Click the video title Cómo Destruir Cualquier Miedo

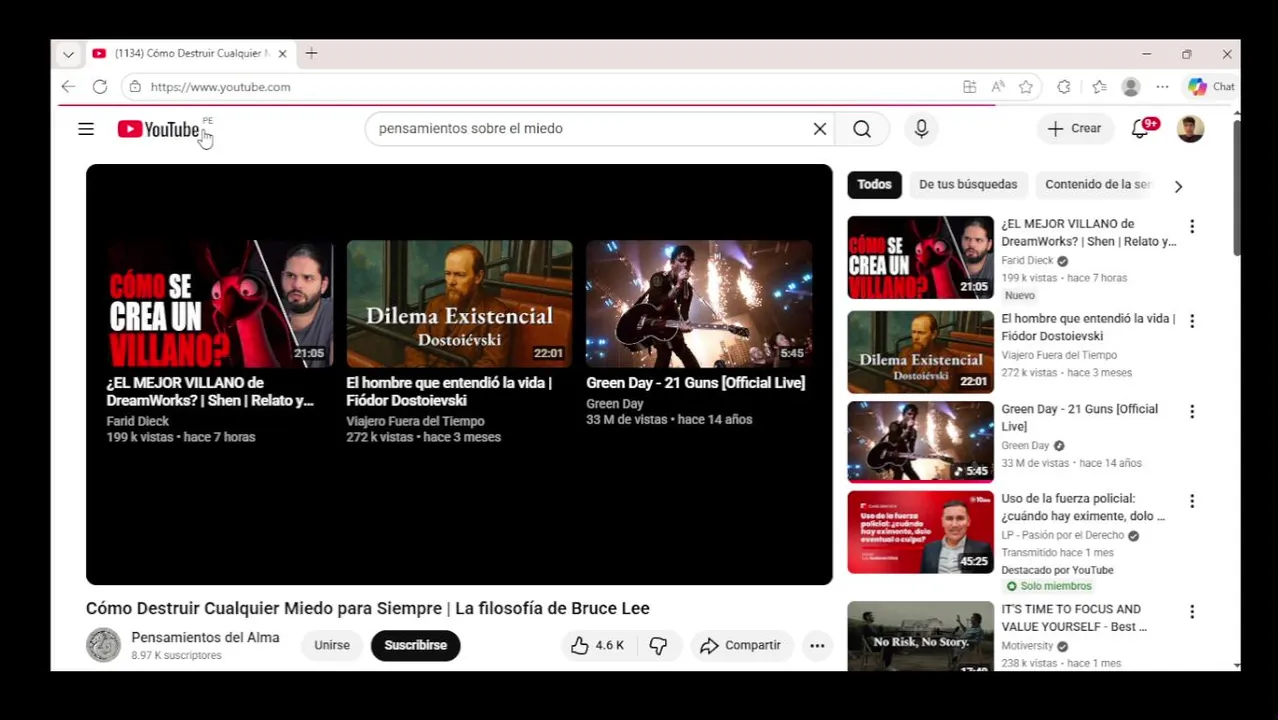[367, 608]
